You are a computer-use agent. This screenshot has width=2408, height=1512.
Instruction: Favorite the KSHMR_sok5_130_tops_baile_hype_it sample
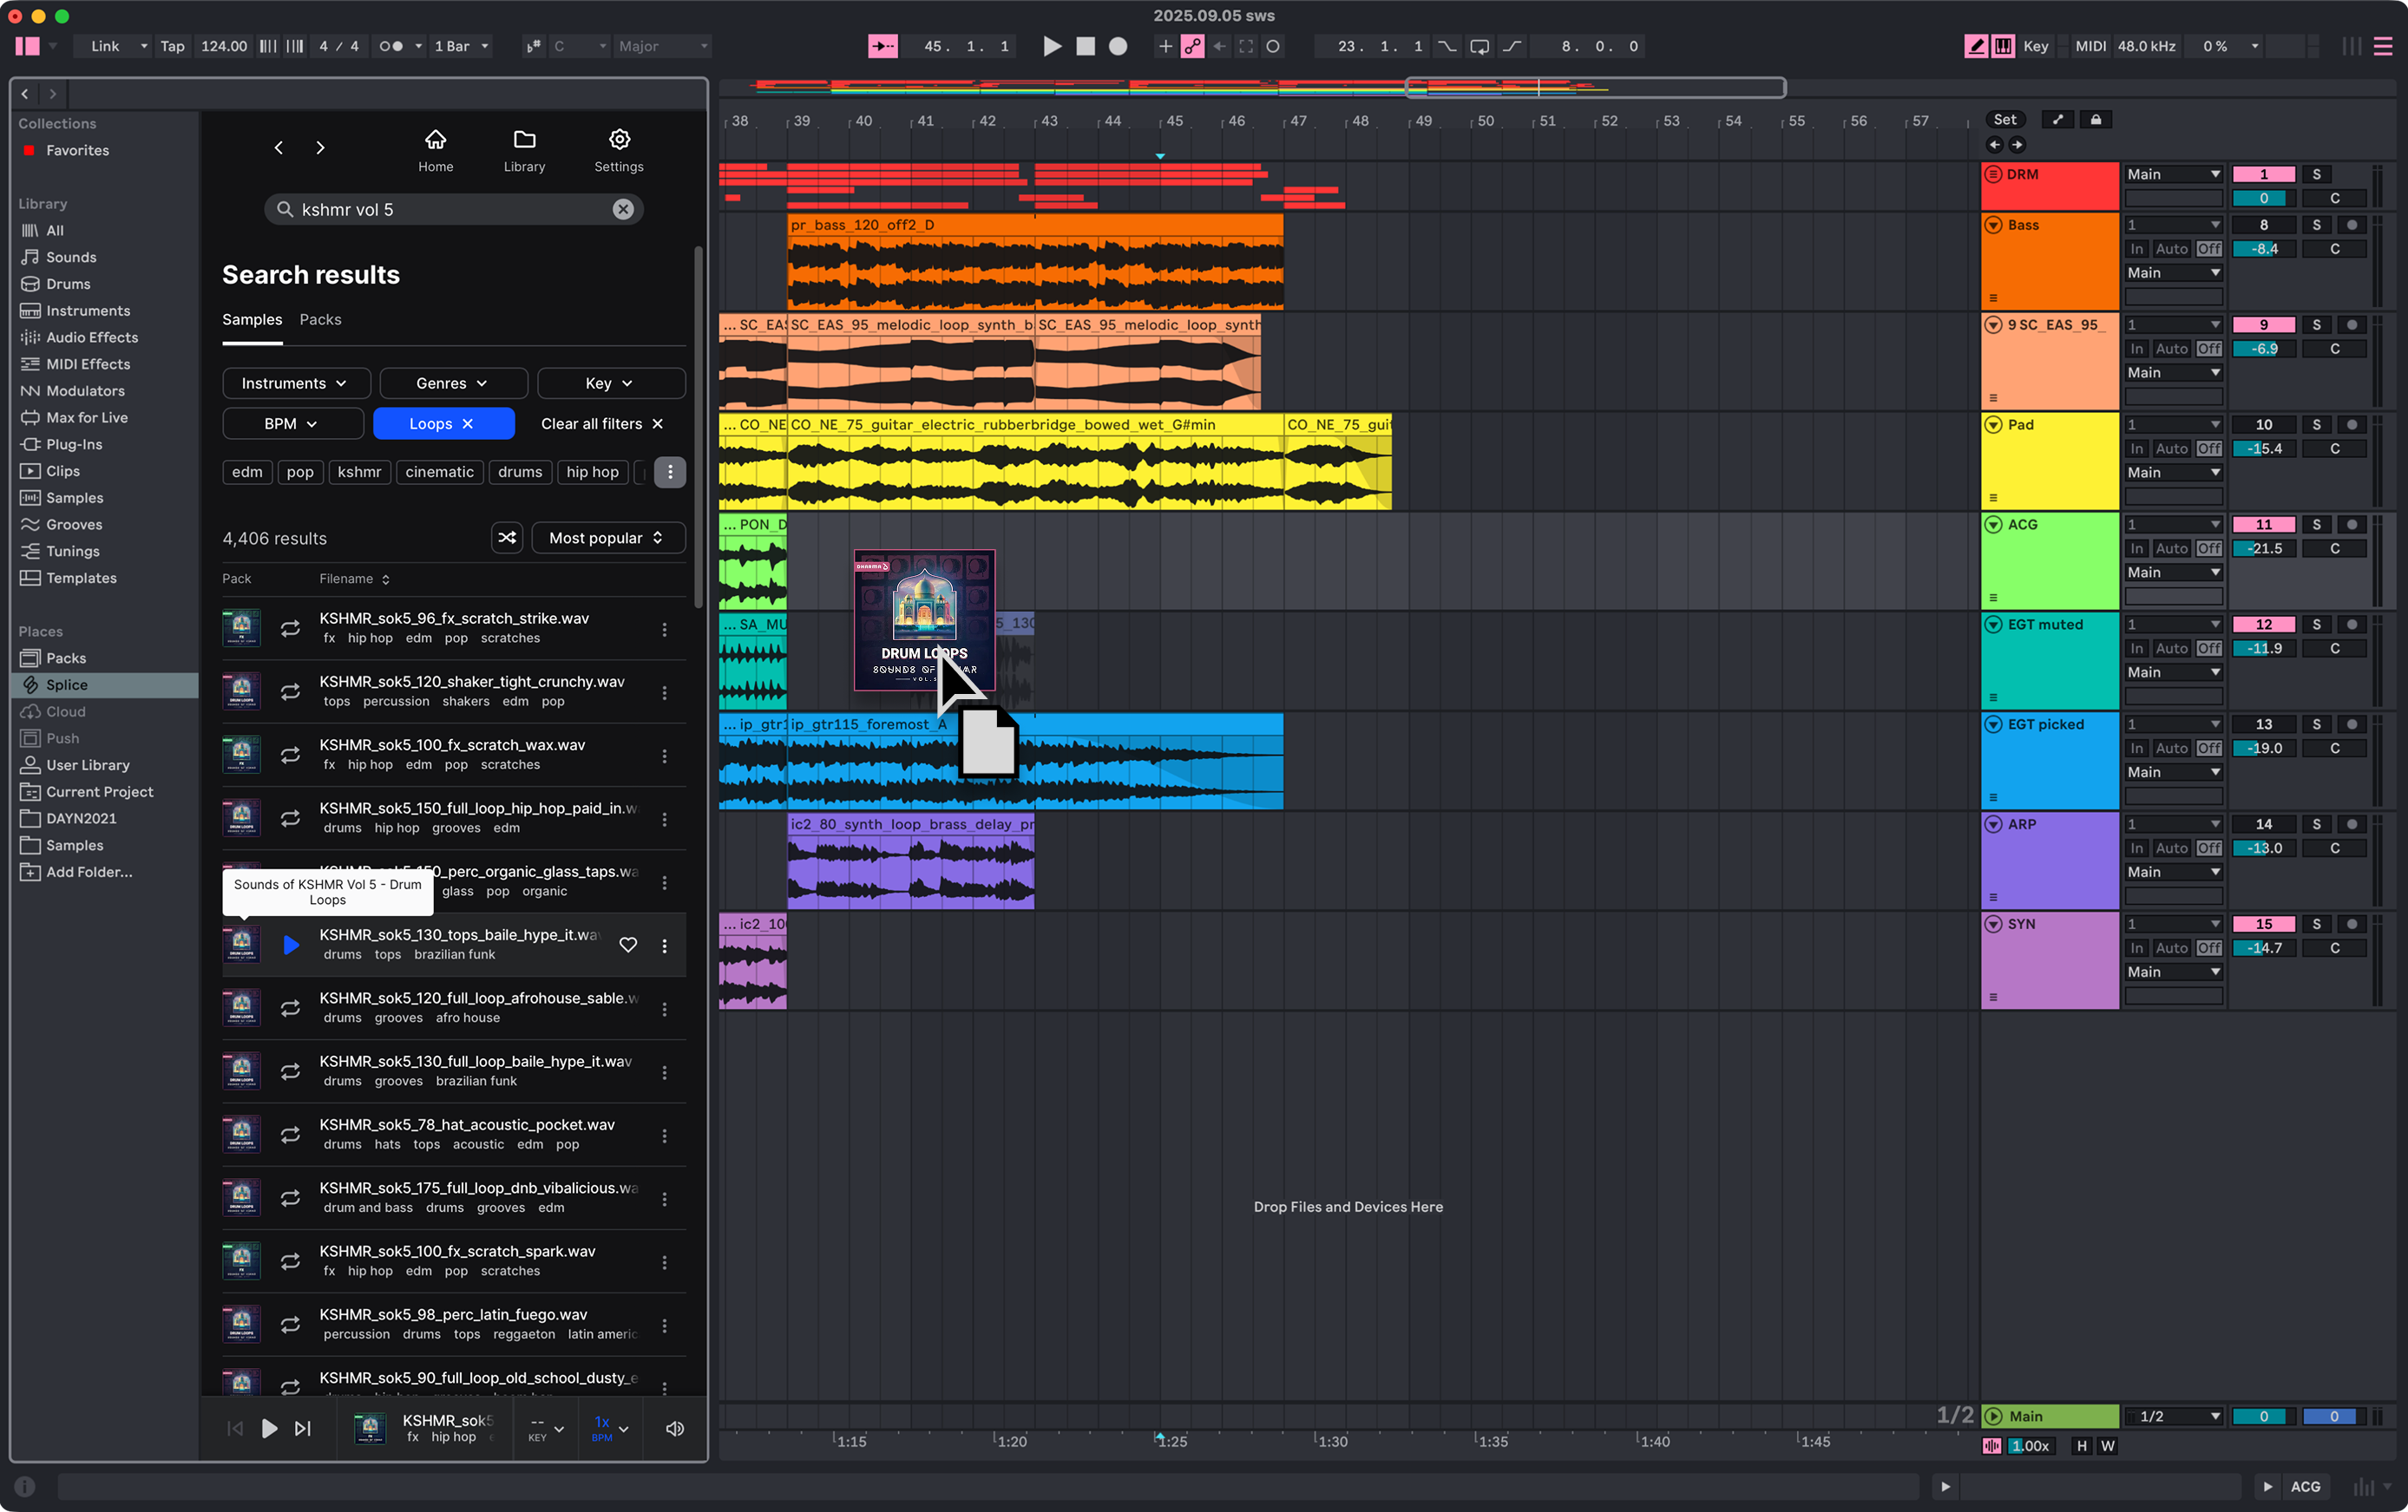coord(628,945)
